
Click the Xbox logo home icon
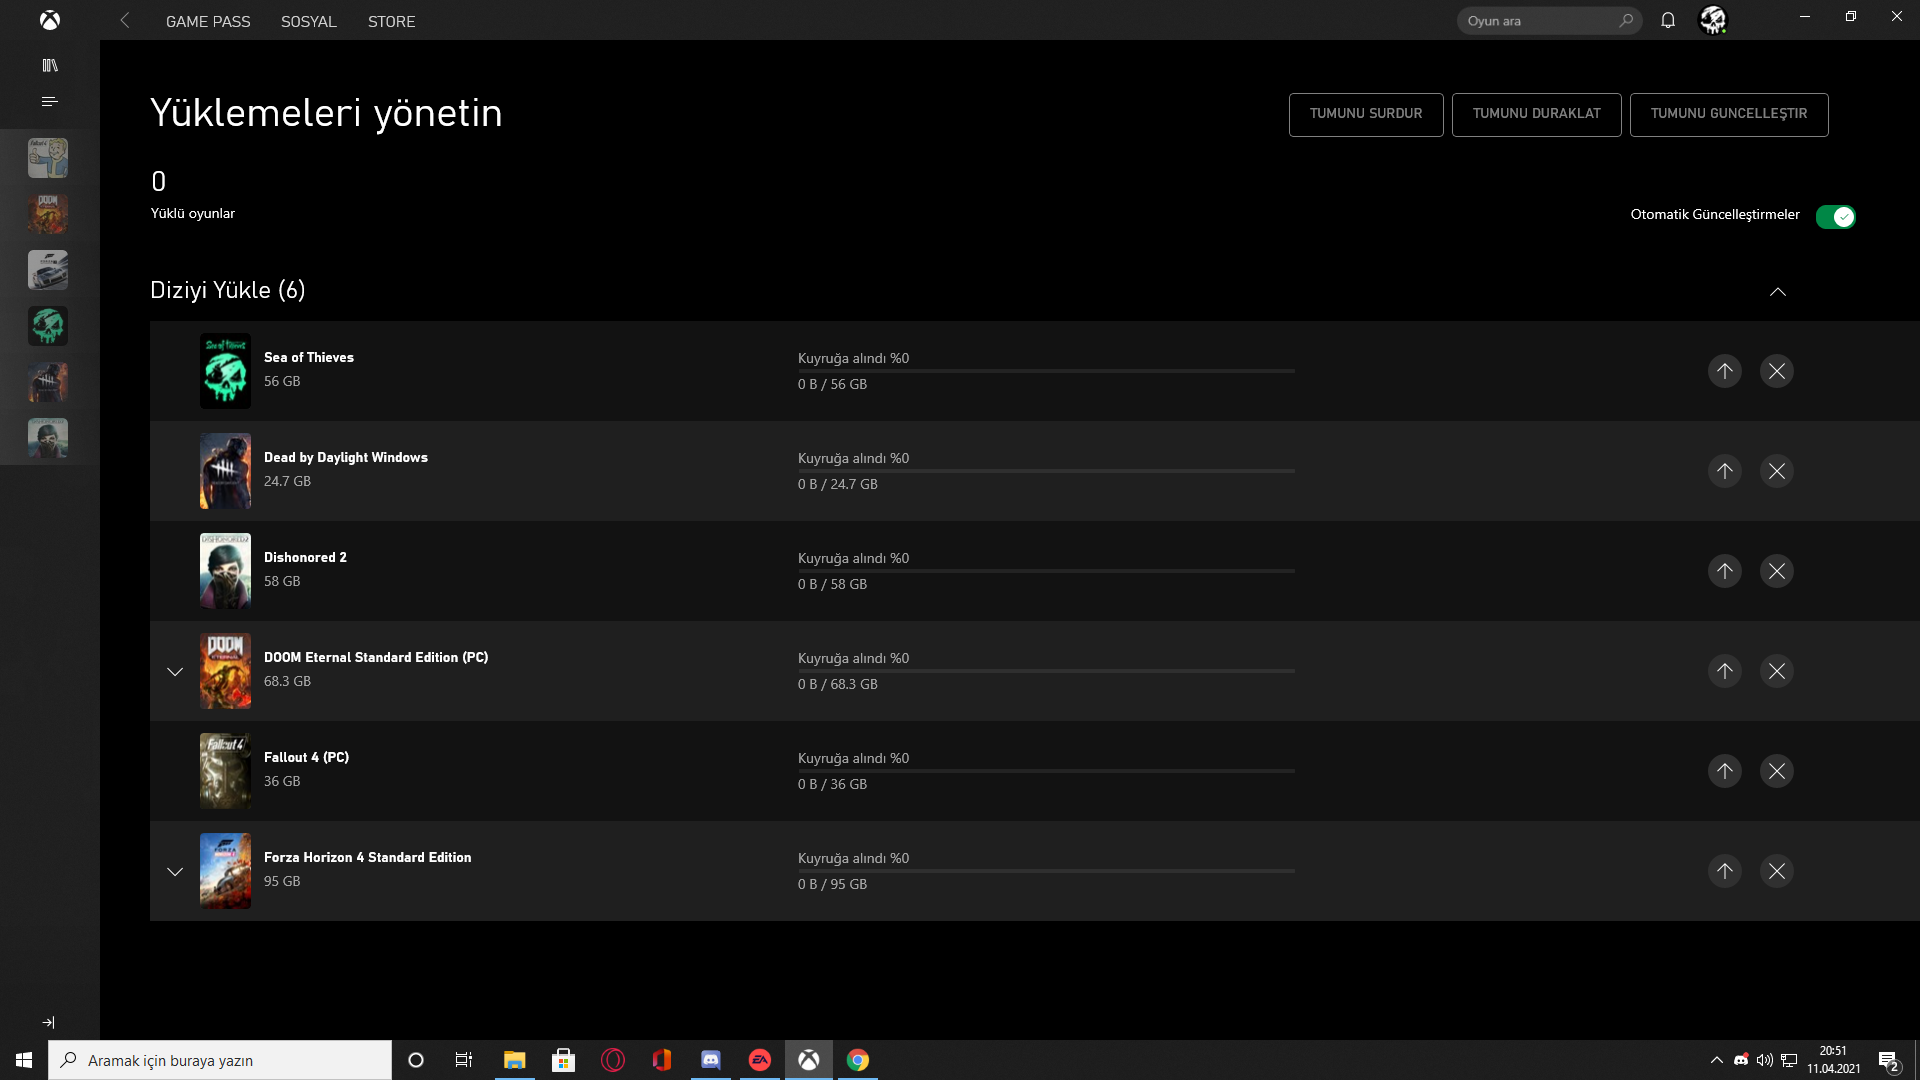click(x=50, y=20)
